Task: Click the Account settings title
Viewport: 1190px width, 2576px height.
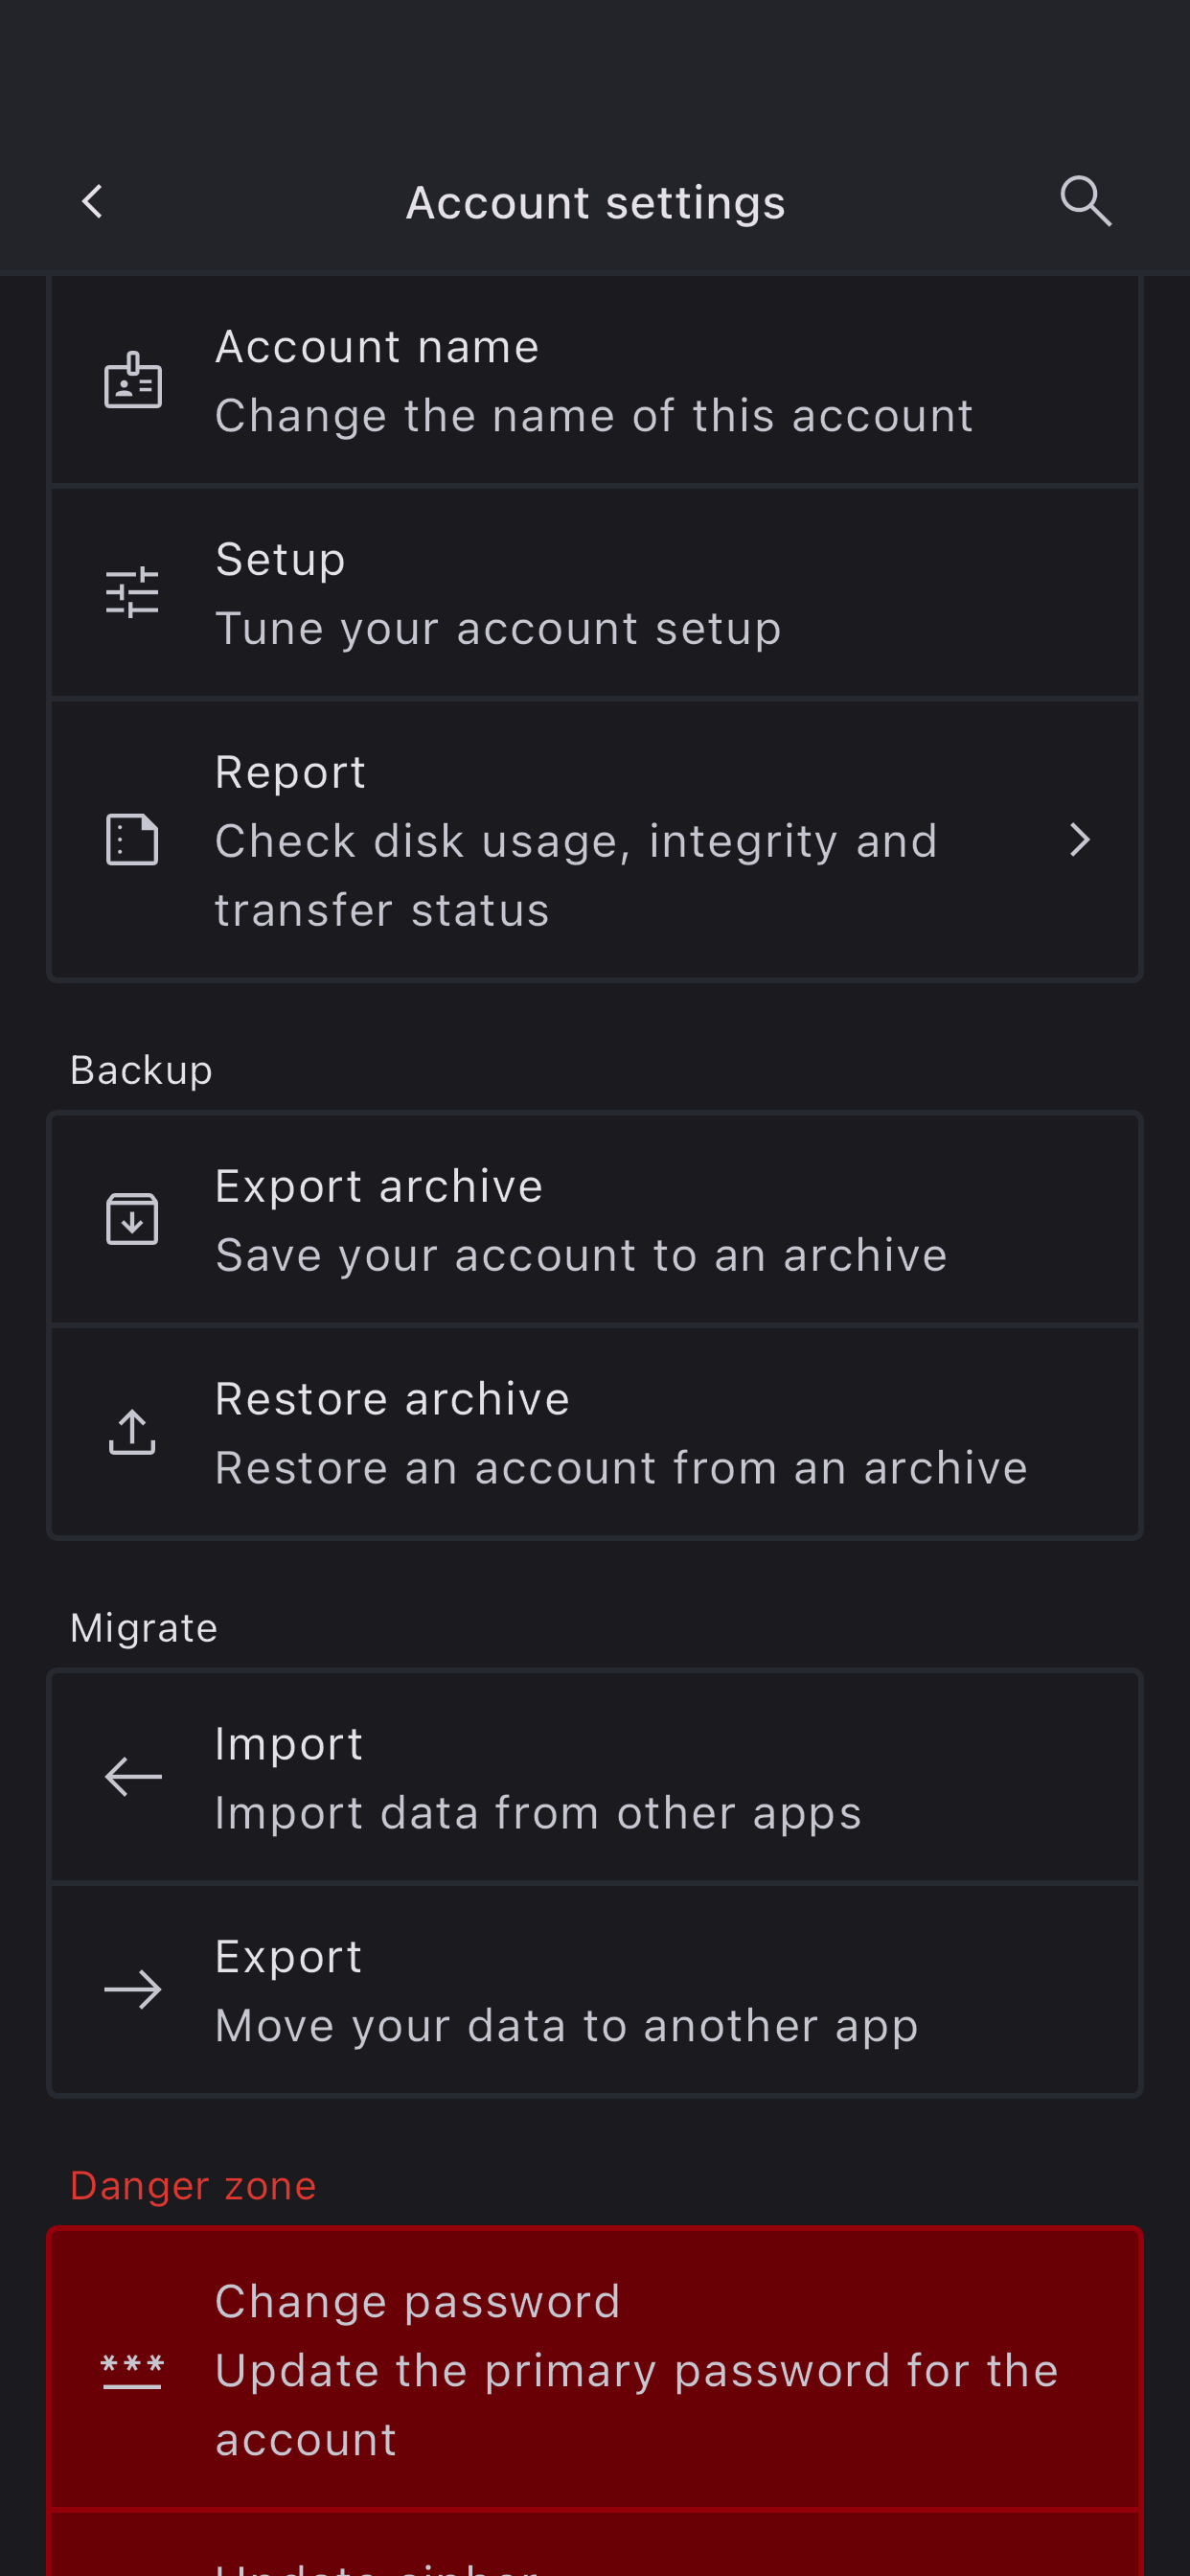Action: (595, 202)
